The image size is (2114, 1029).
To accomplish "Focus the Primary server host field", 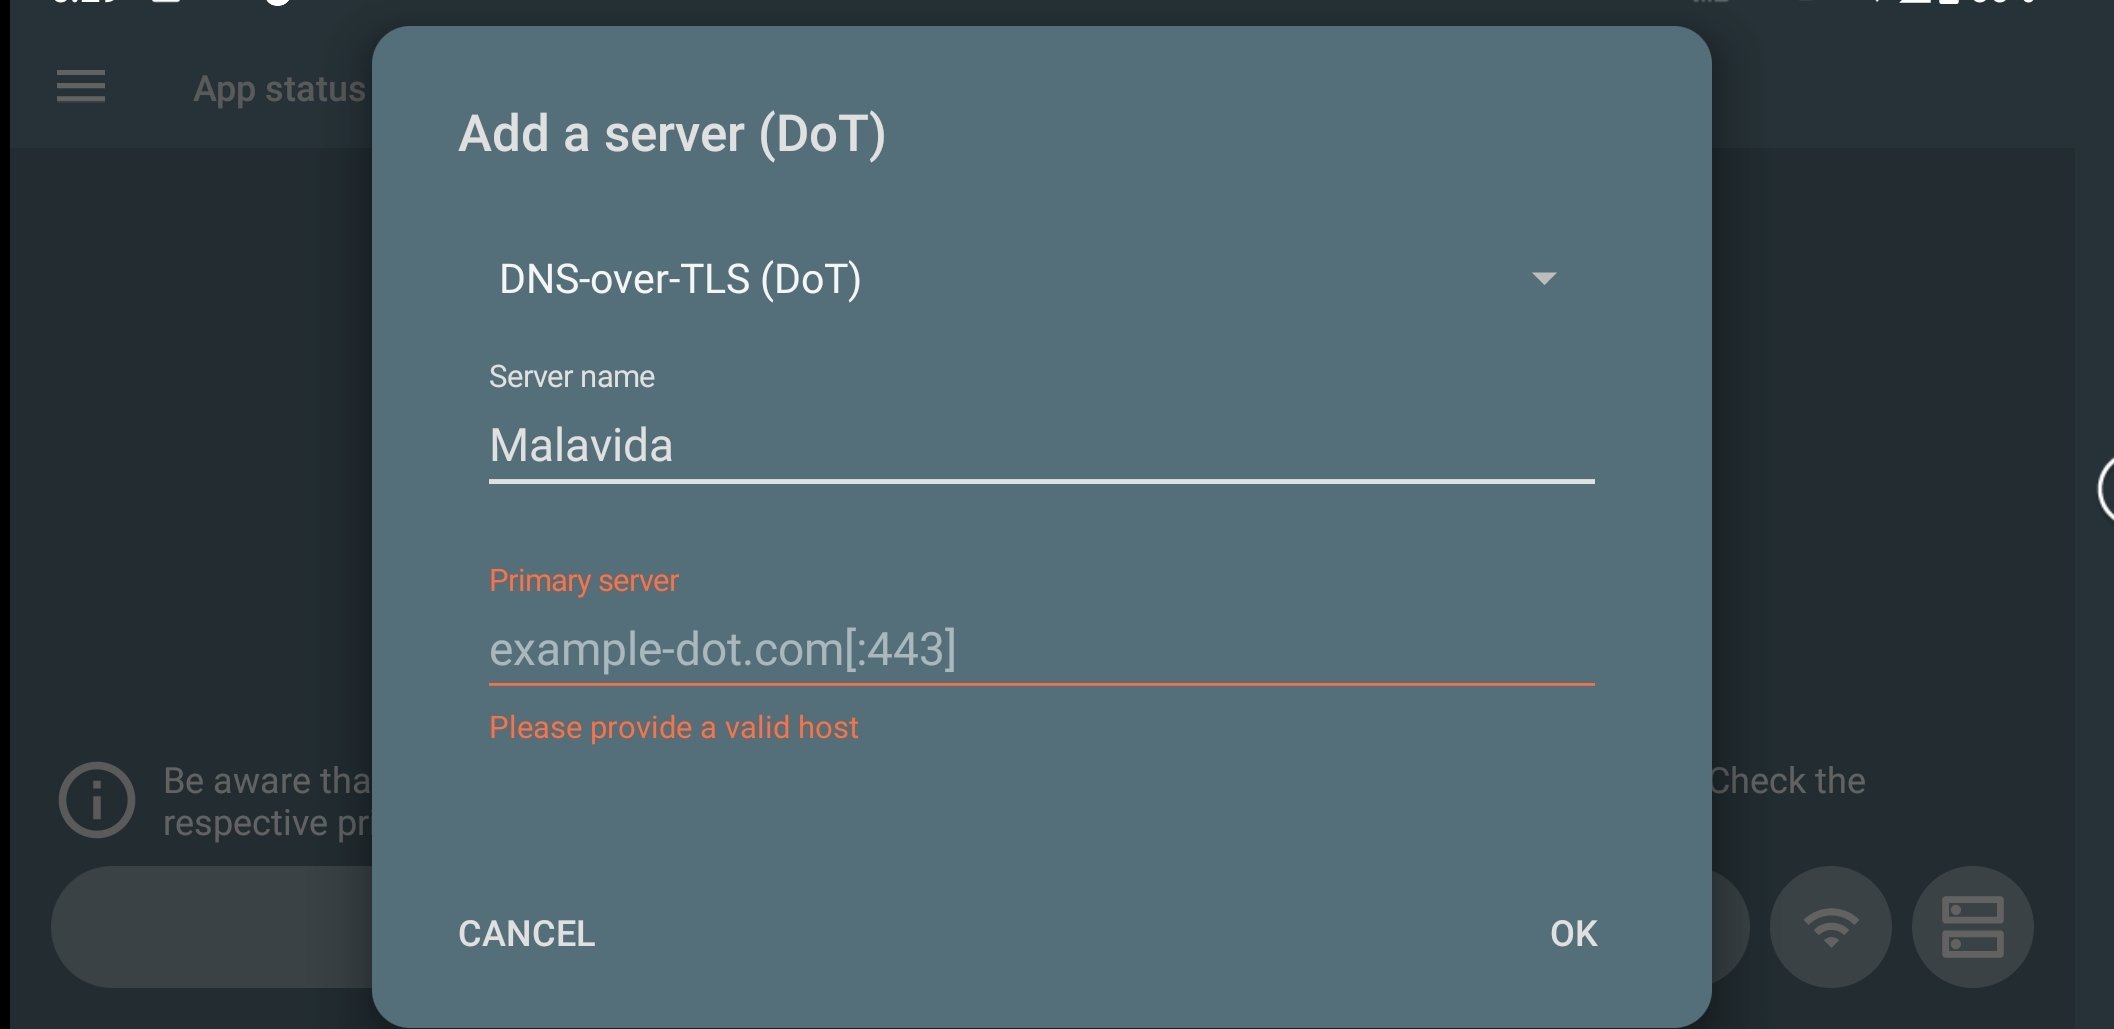I will (x=1041, y=650).
